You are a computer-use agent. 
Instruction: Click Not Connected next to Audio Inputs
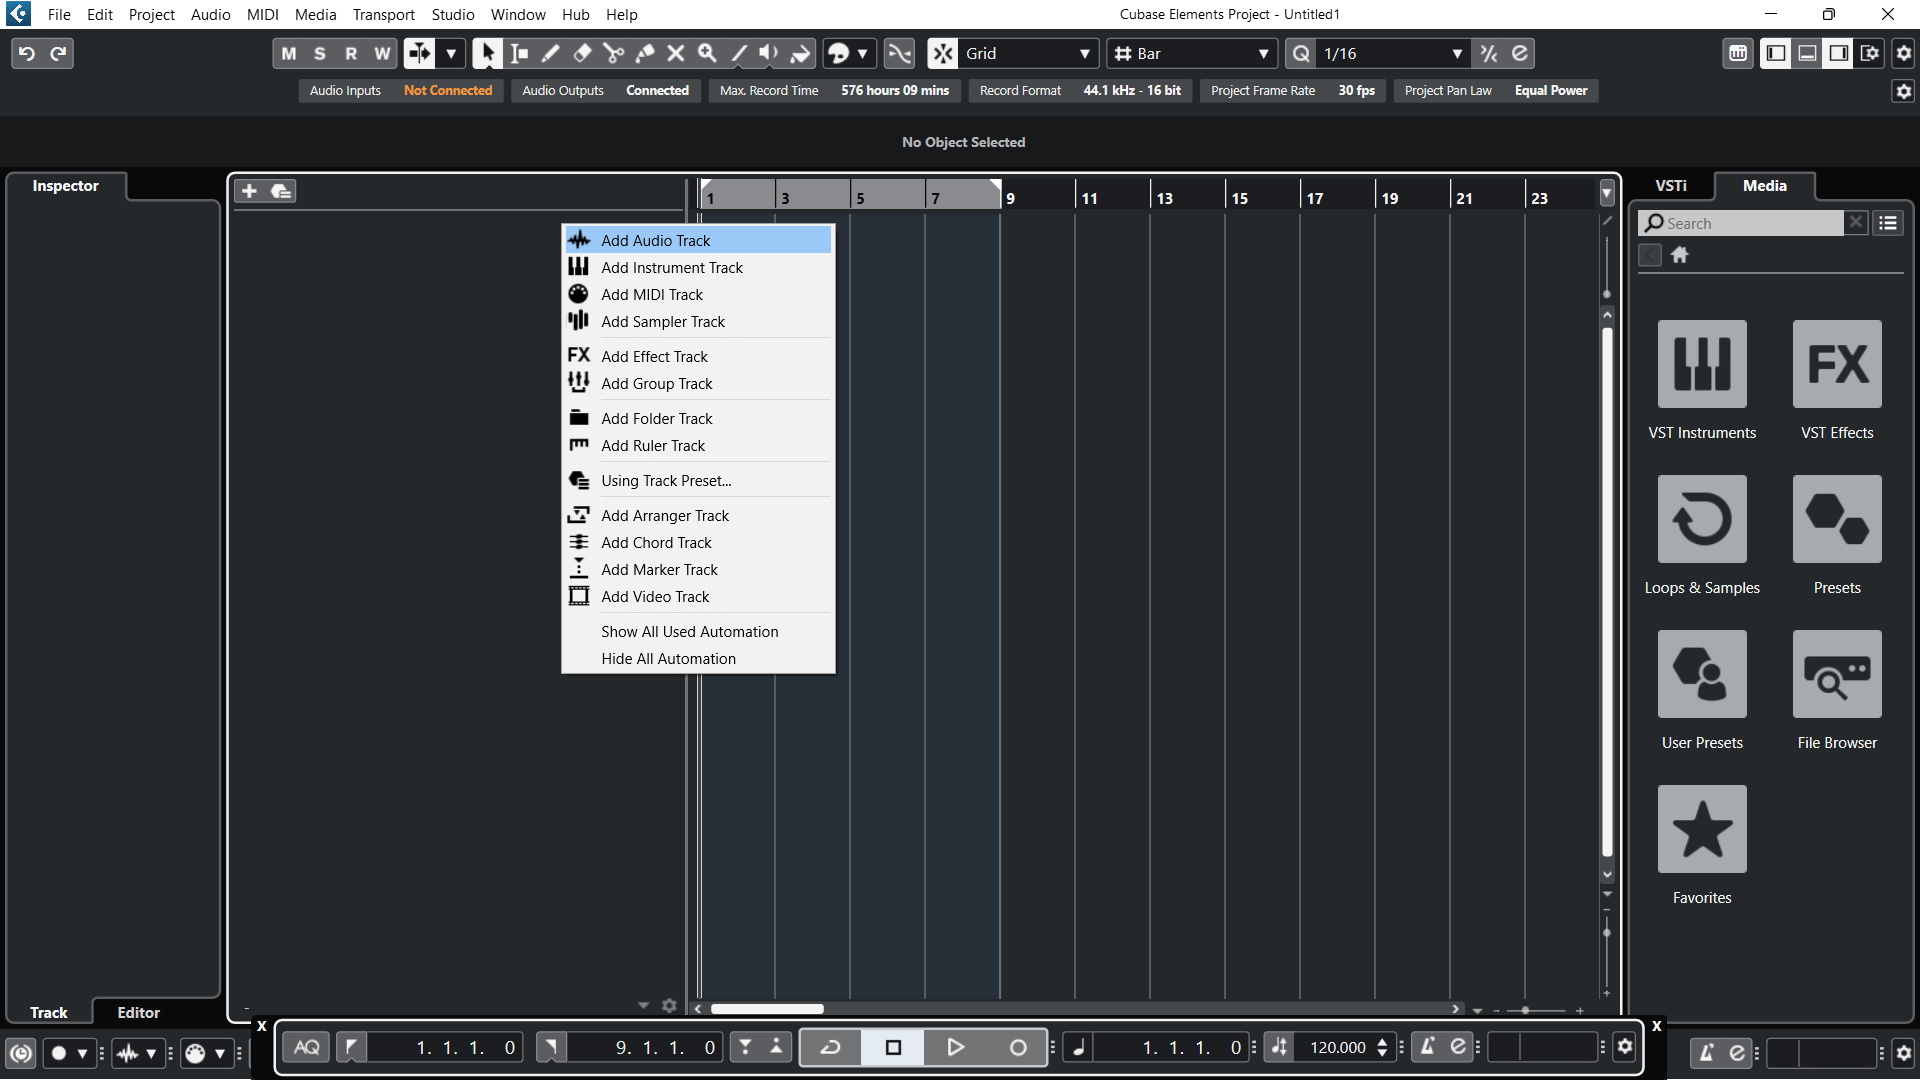[448, 90]
